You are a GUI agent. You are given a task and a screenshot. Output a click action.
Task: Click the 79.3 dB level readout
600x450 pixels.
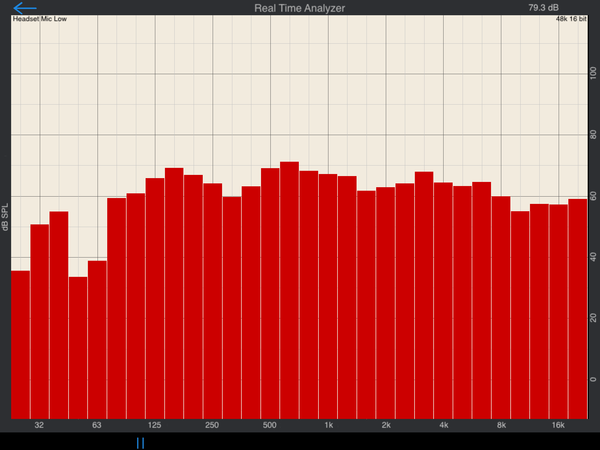coord(543,8)
